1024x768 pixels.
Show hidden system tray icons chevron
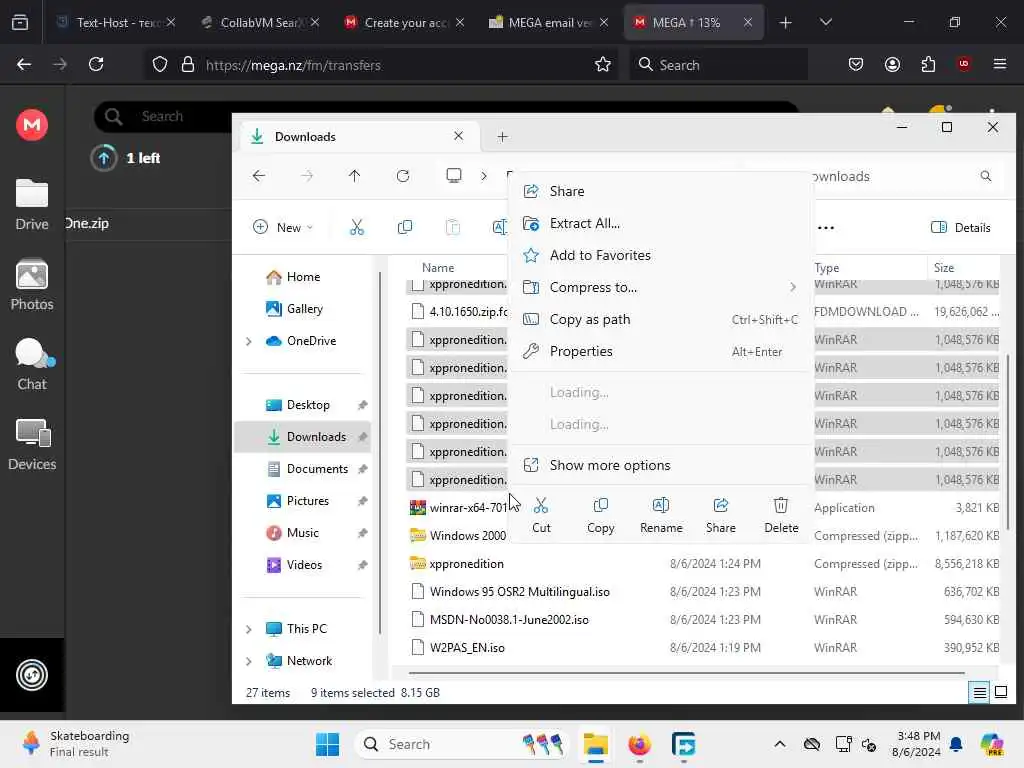click(x=780, y=744)
